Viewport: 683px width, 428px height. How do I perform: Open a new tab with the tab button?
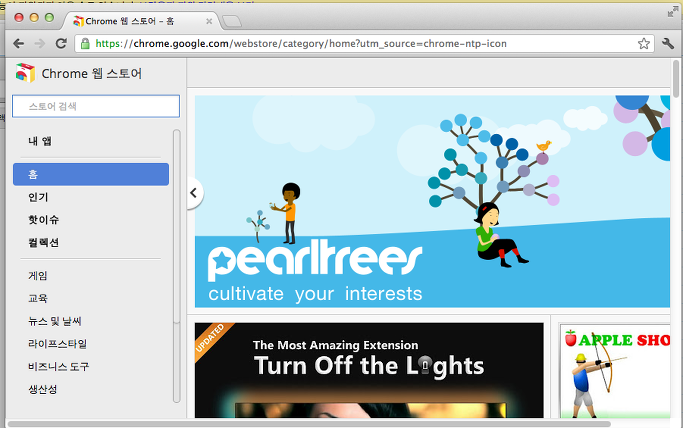231,21
